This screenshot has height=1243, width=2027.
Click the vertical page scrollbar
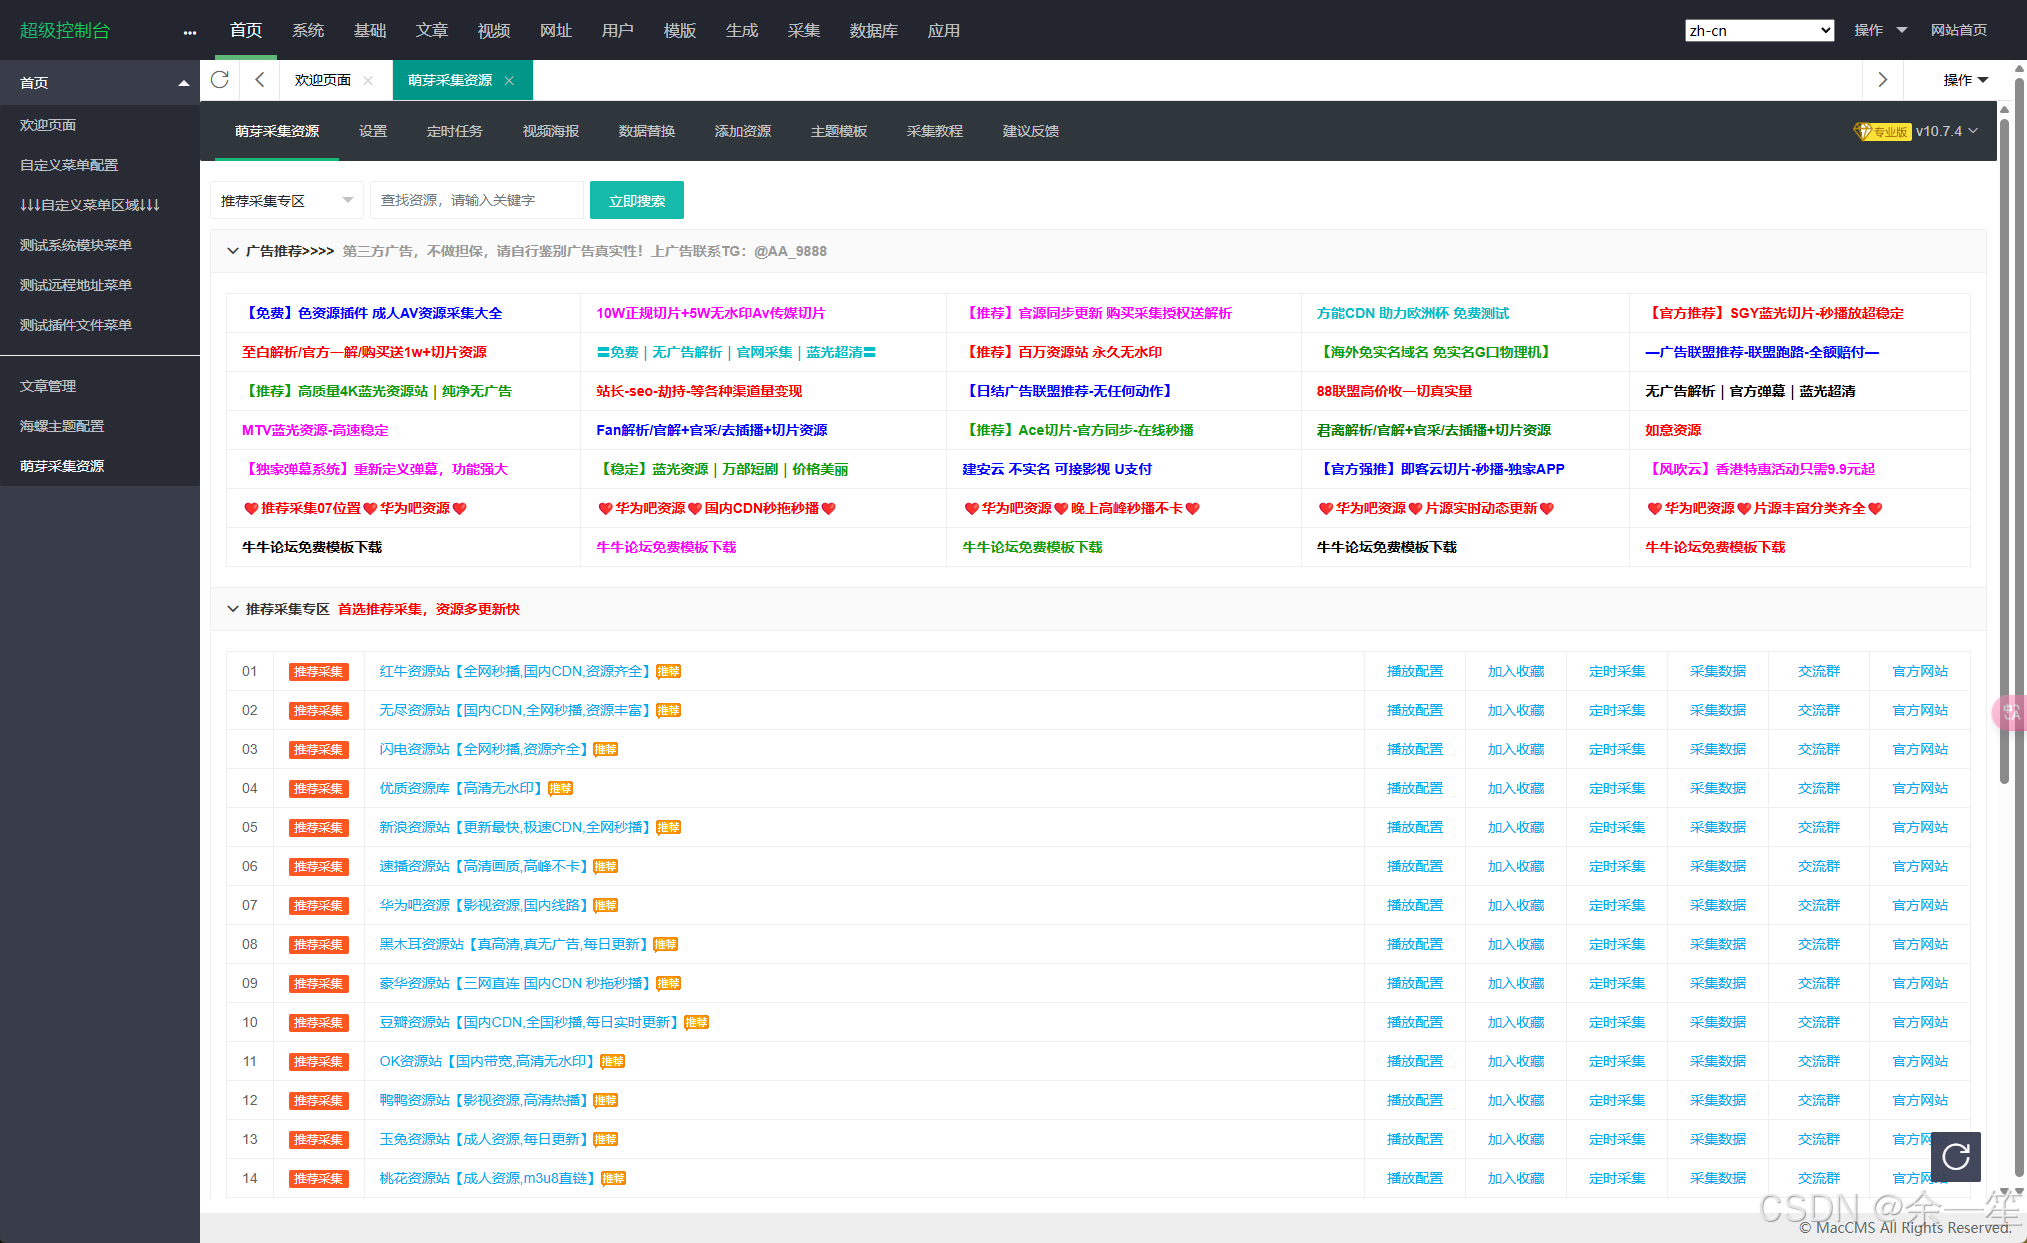(2004, 450)
